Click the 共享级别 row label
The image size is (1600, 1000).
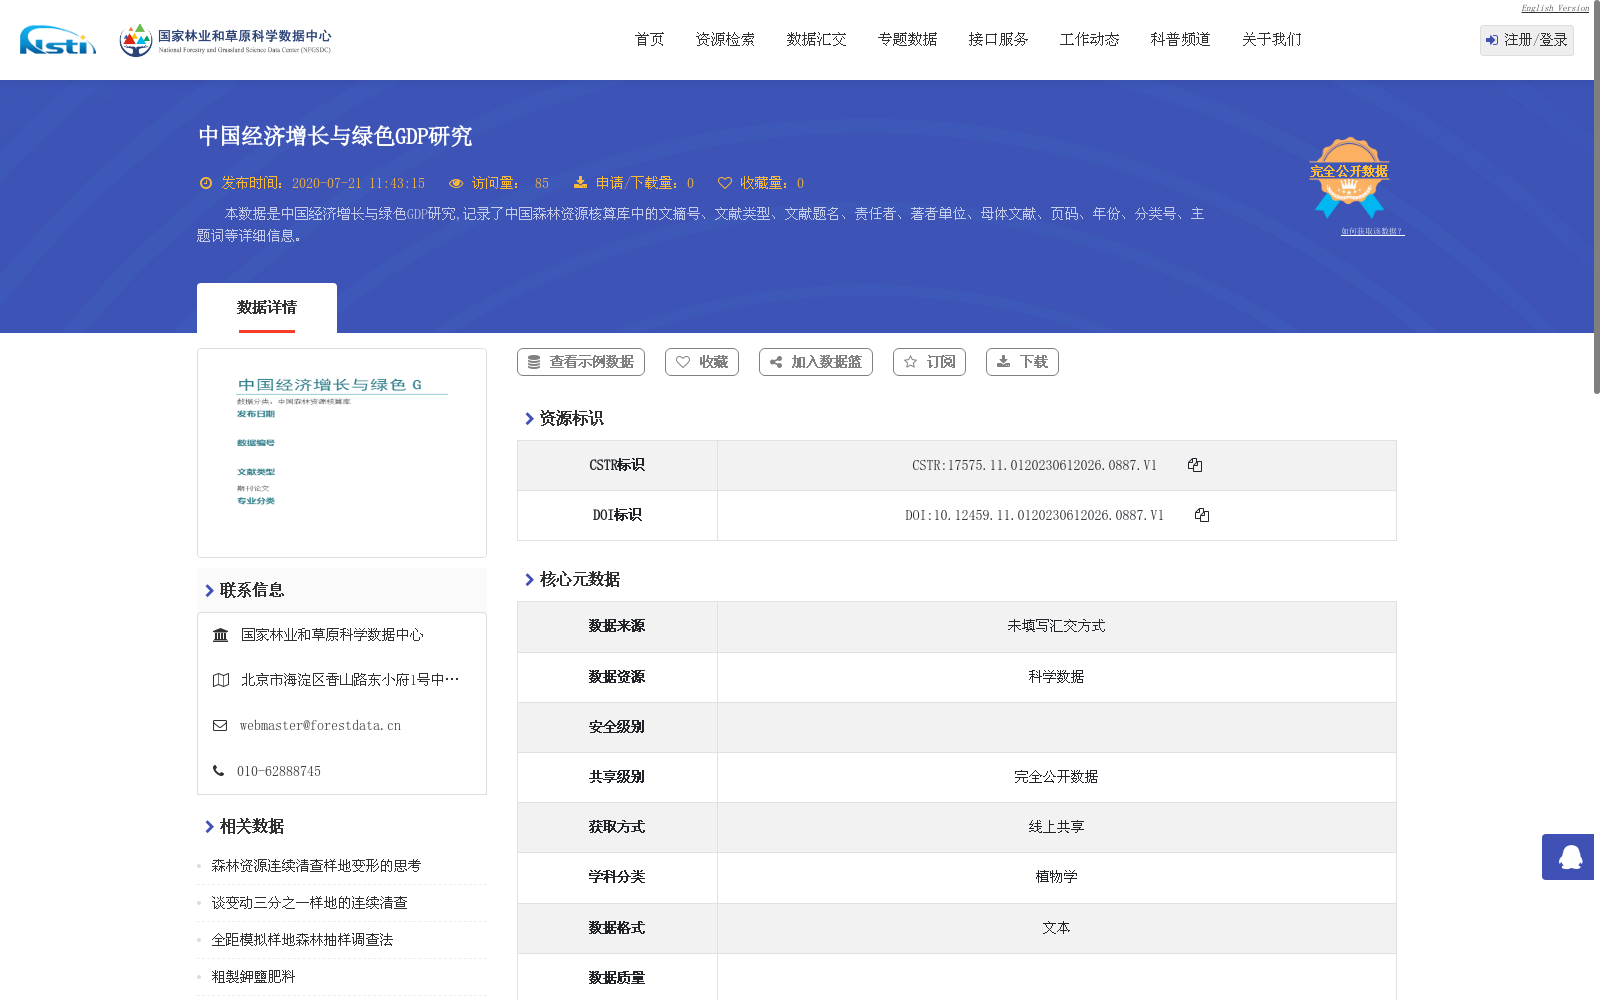(x=617, y=777)
